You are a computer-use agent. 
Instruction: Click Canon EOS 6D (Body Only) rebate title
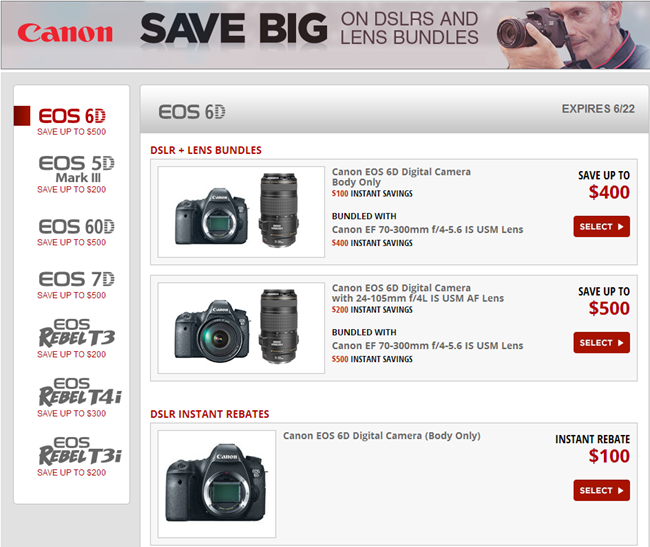click(x=382, y=436)
